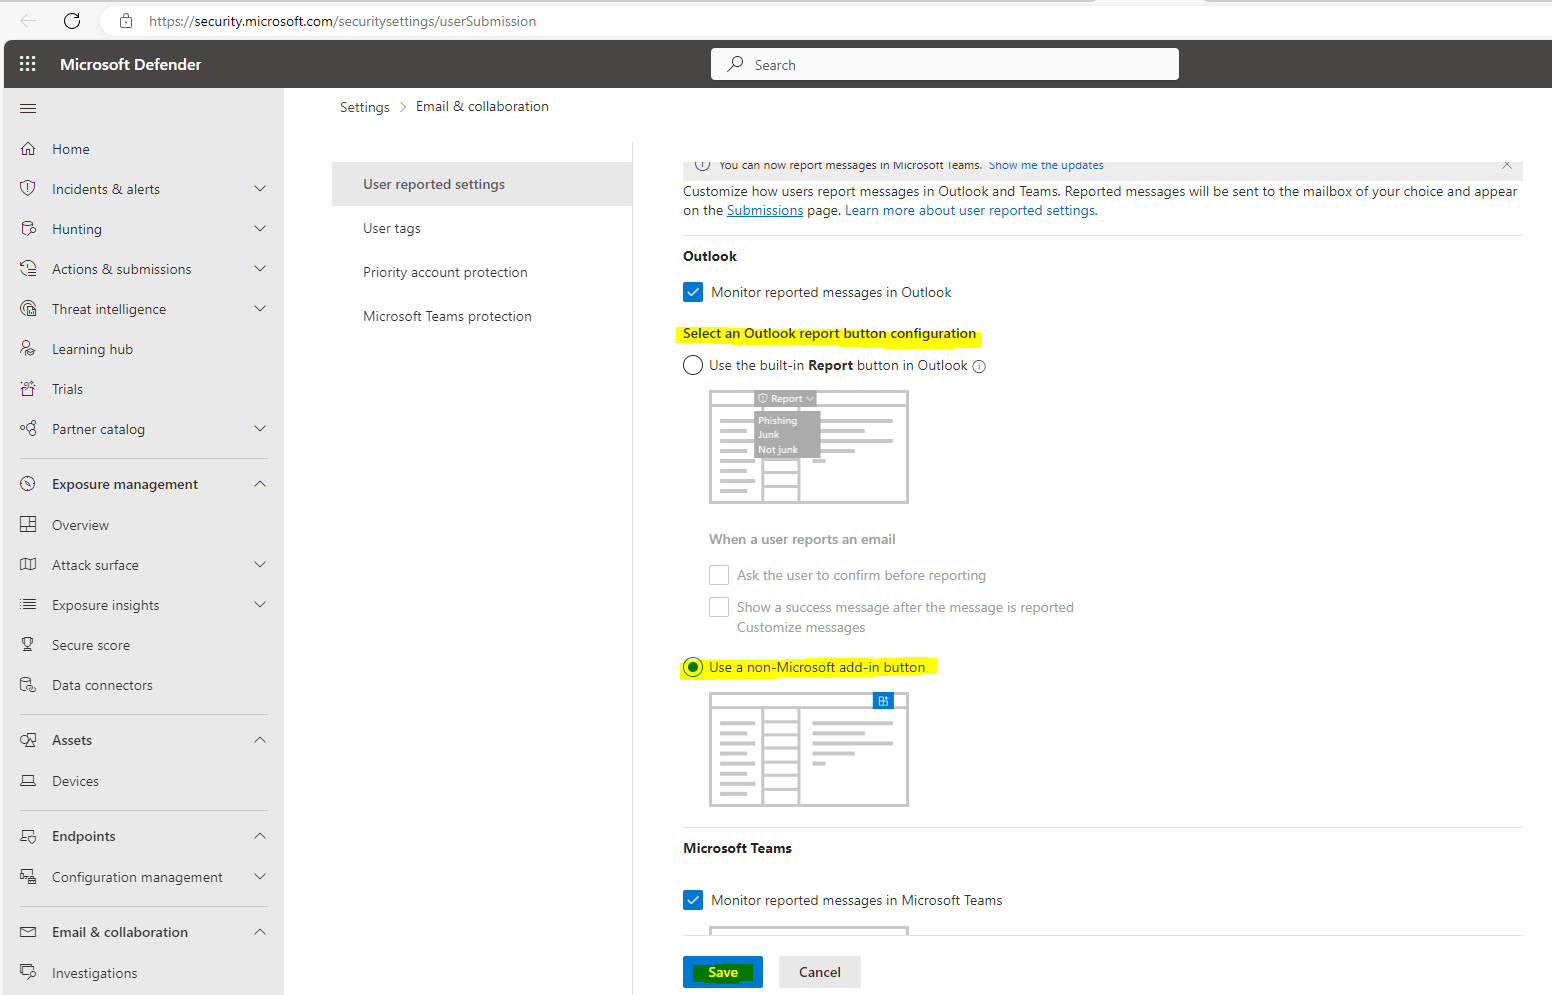This screenshot has width=1552, height=995.
Task: Open the Submissions link
Action: (764, 210)
